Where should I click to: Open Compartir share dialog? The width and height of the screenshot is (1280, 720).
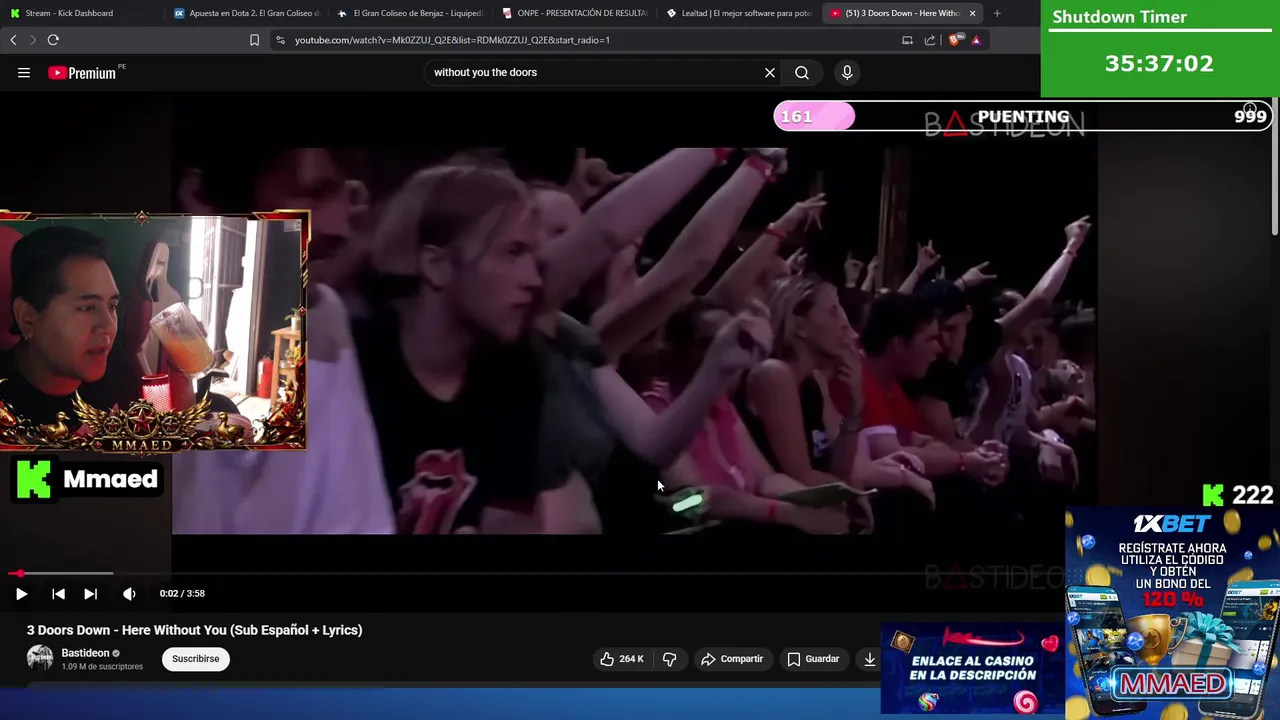pos(732,659)
